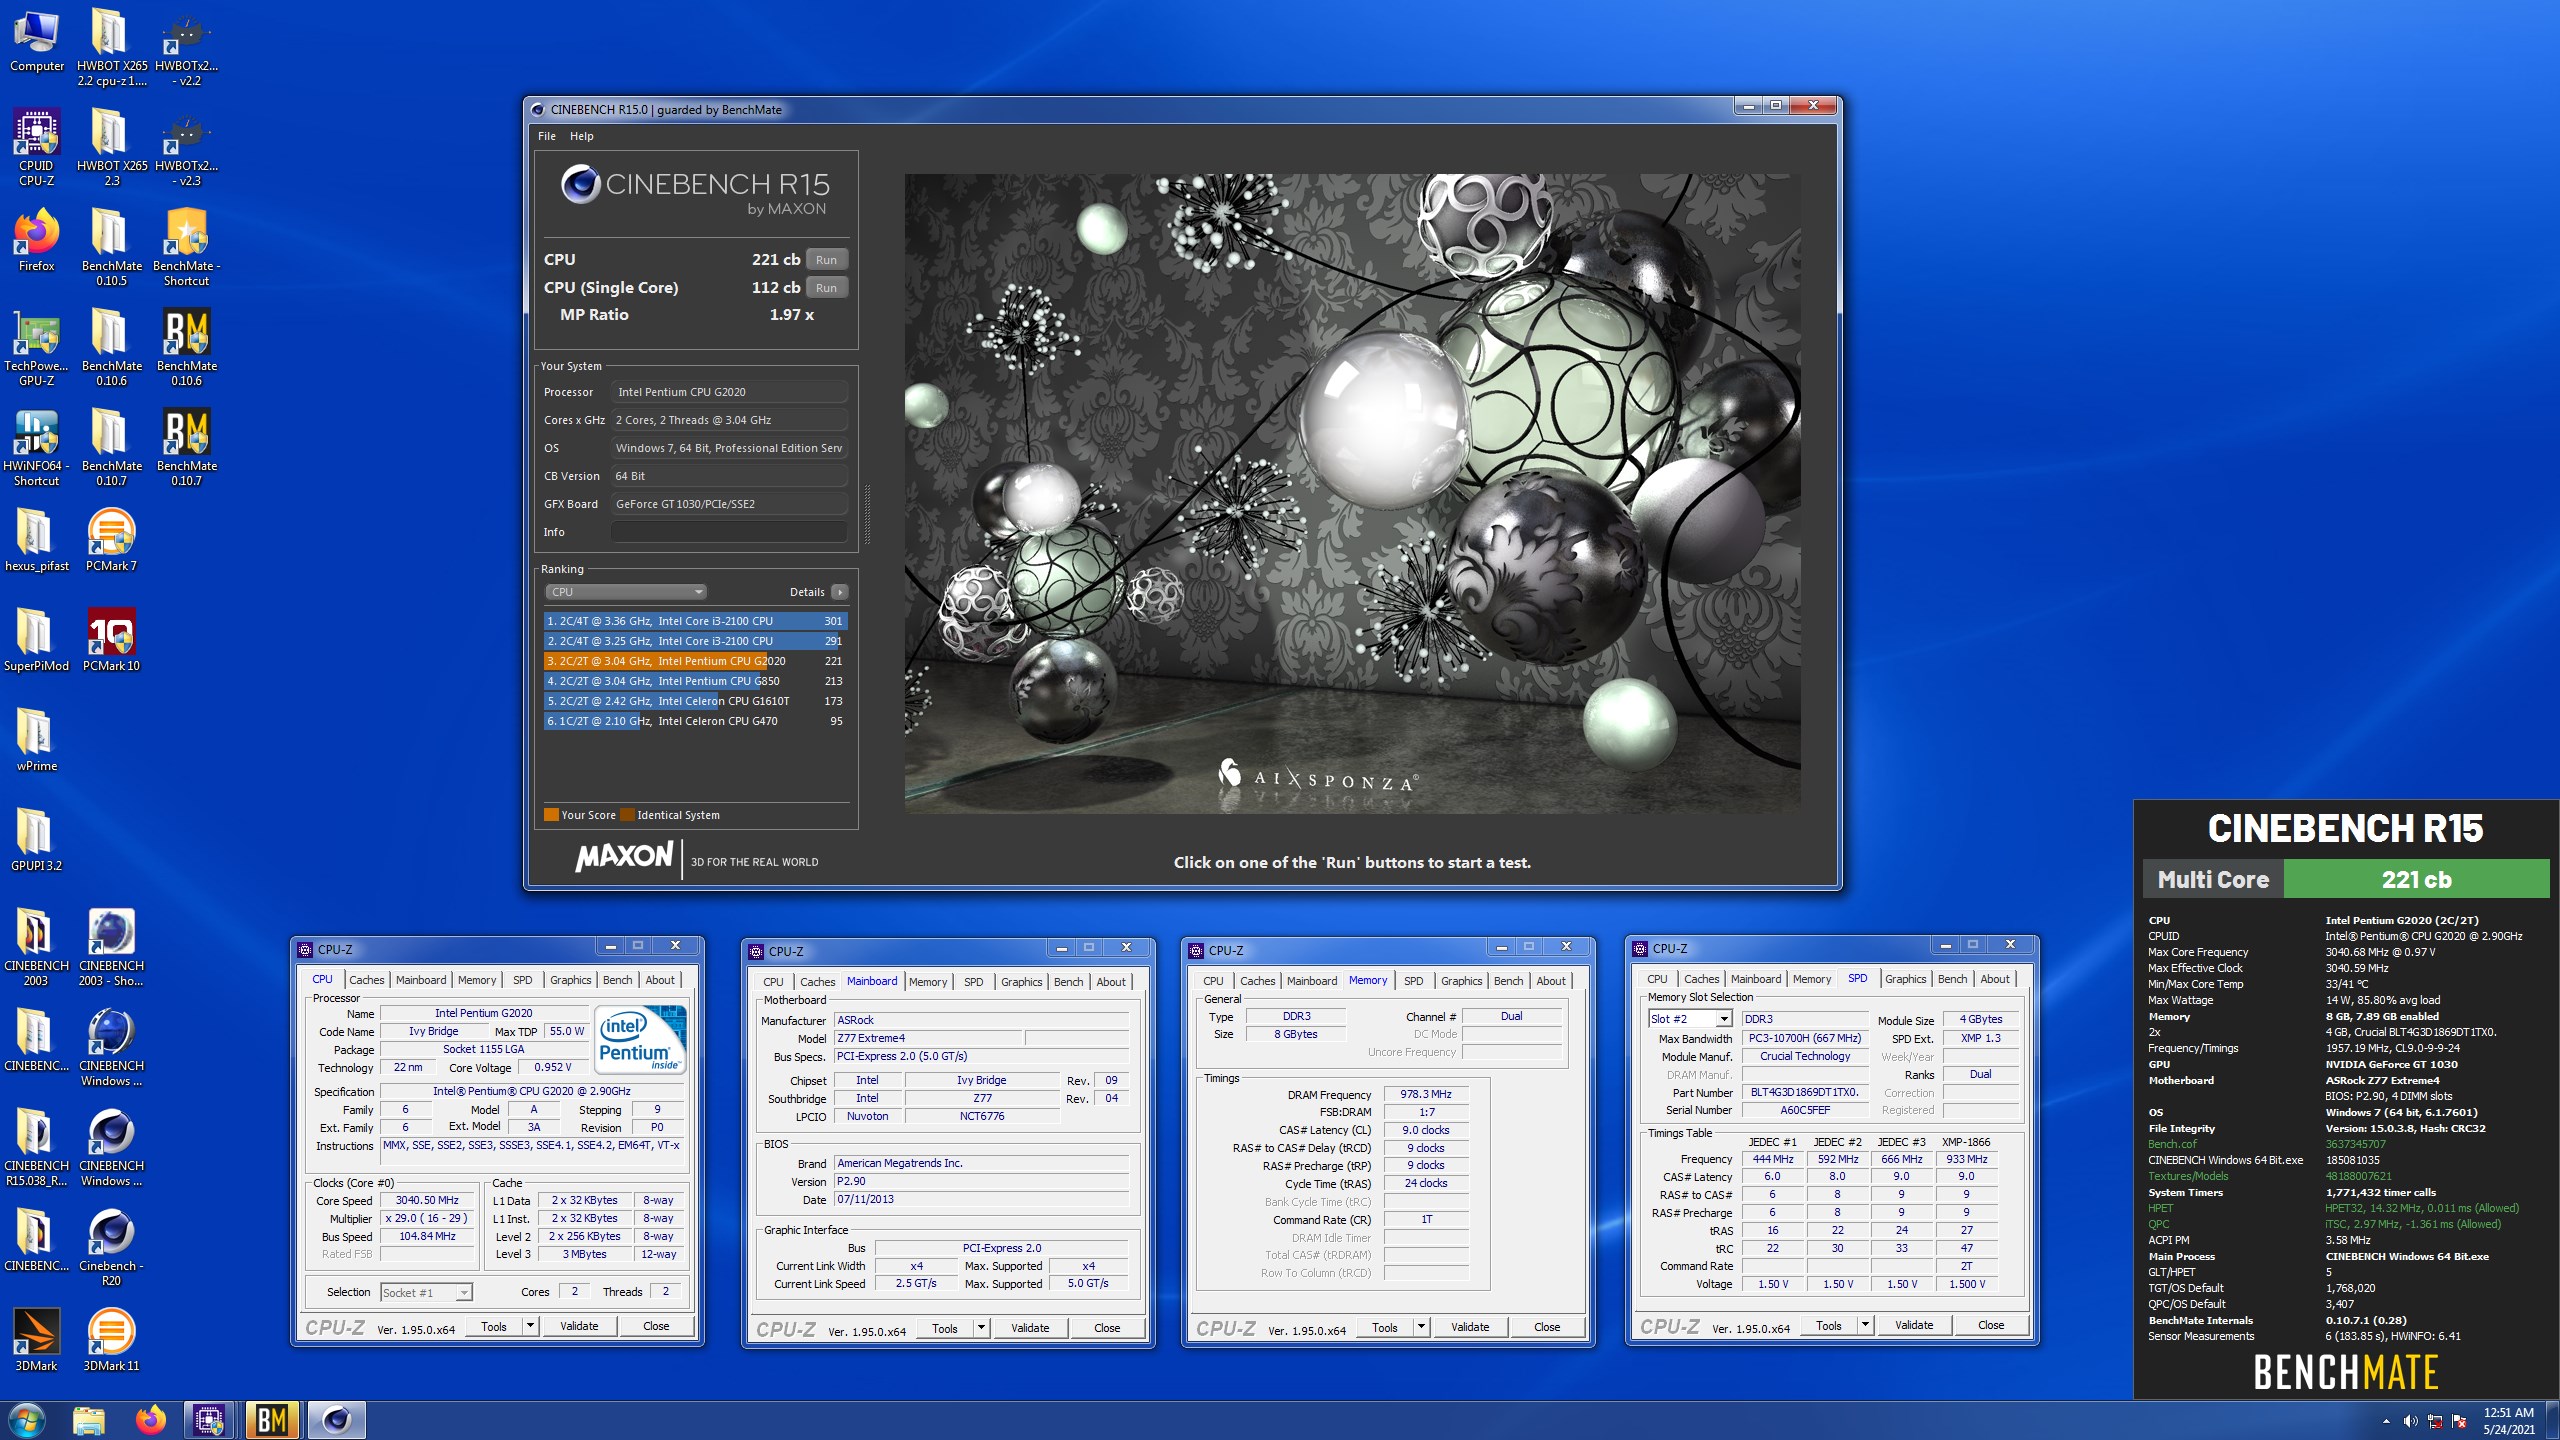Open Tools dropdown arrow in SPD CPU-Z window
Screen dimensions: 2560x1440
1865,1326
